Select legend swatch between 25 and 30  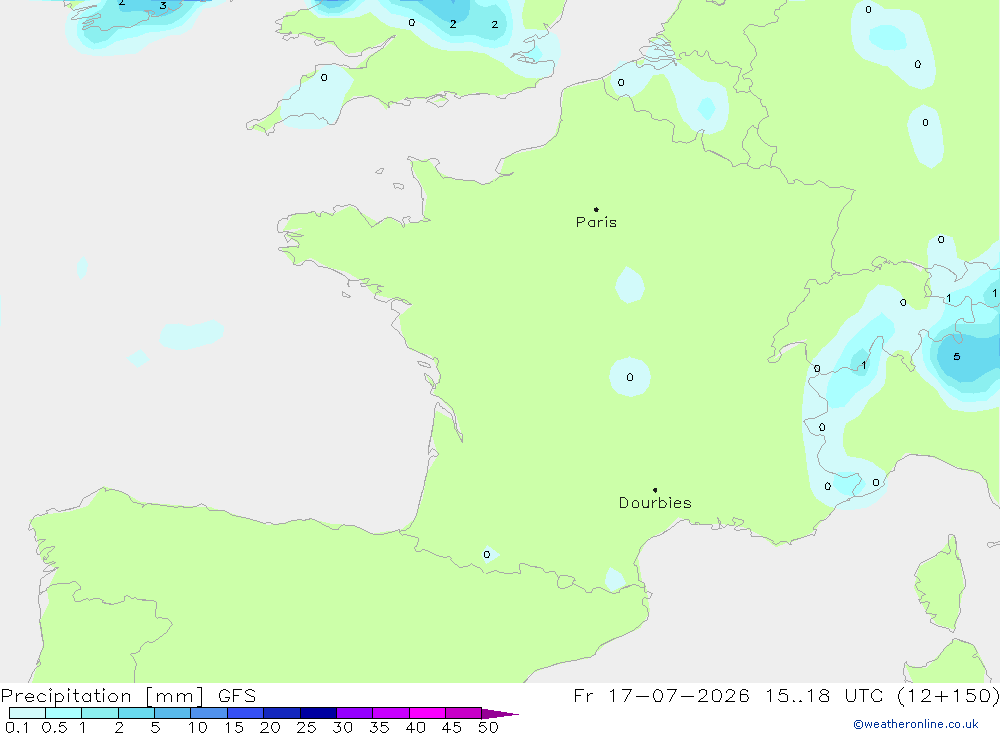pos(318,713)
